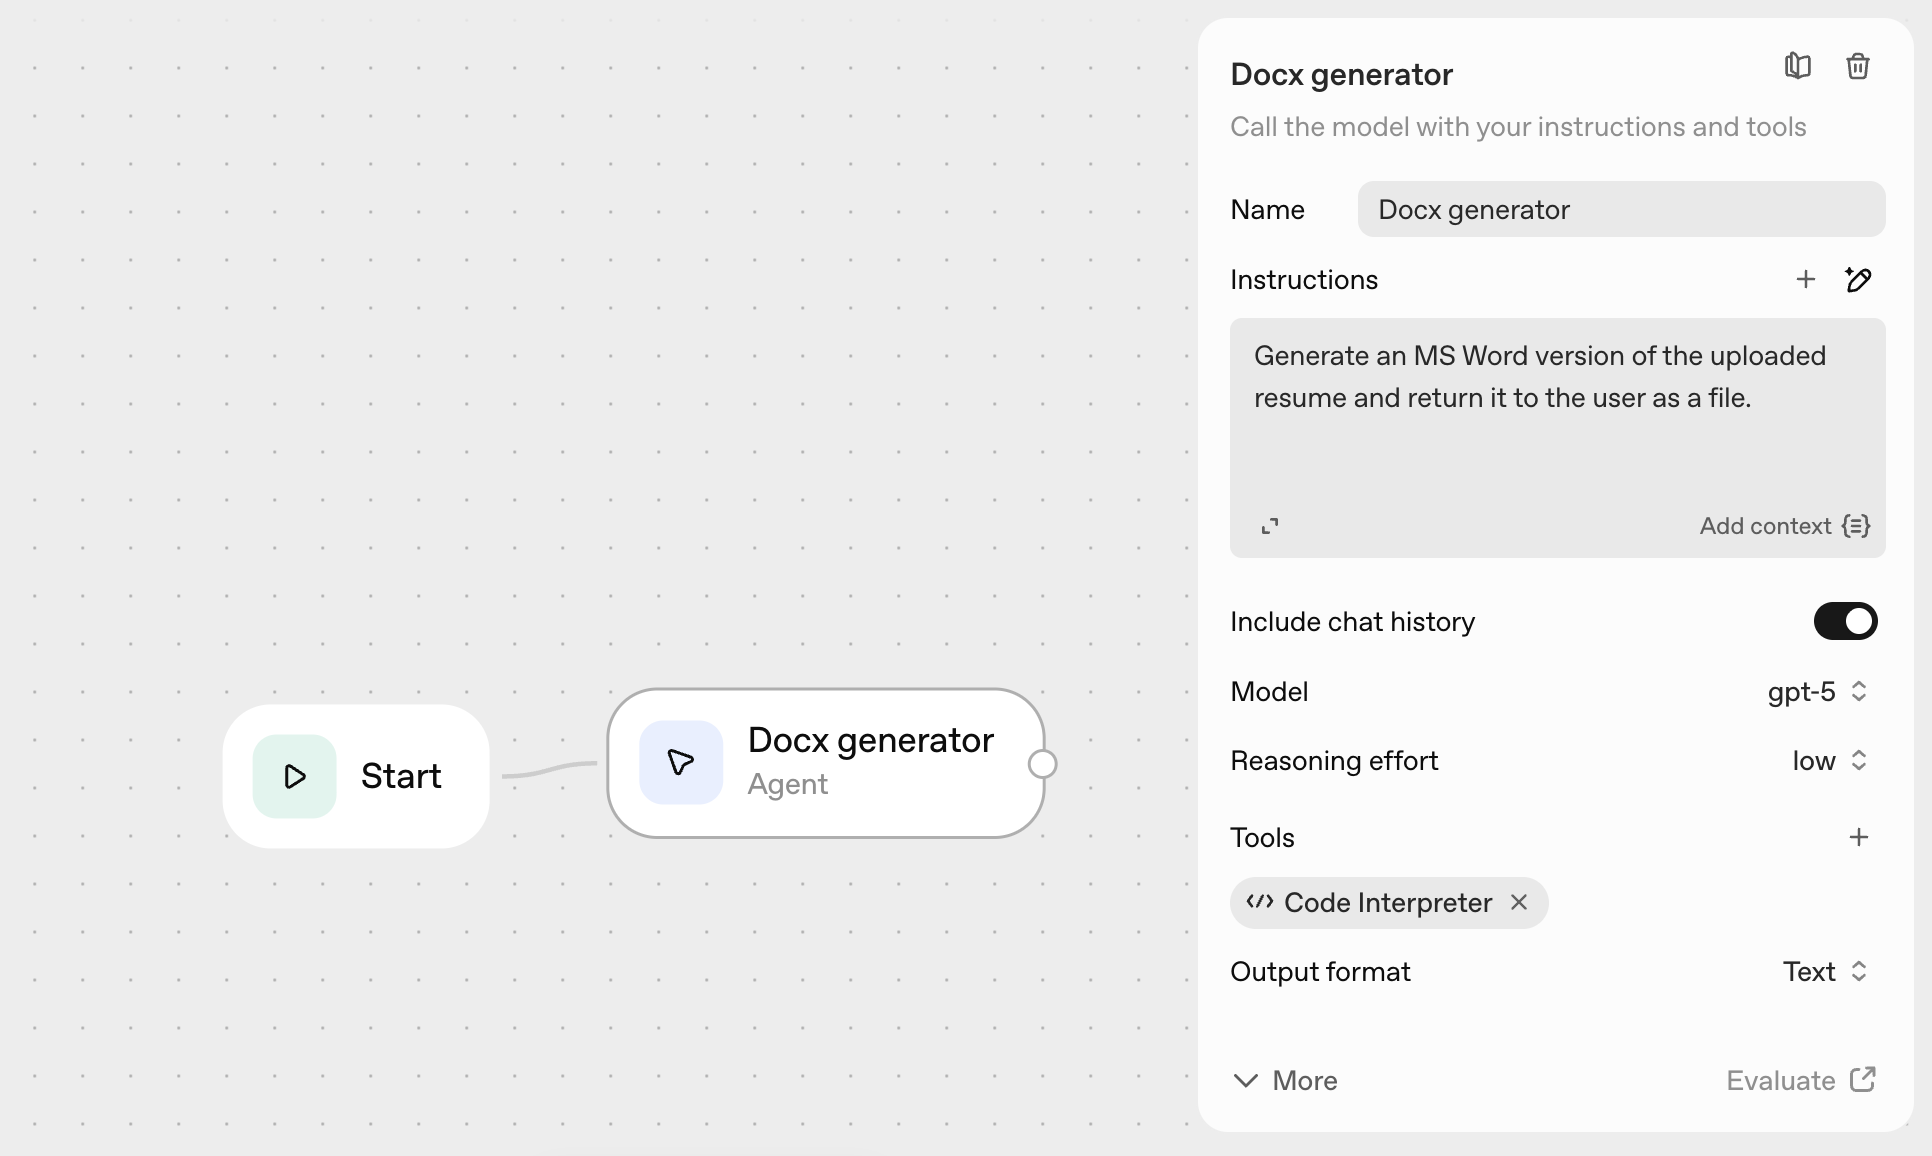Open the Model gpt-5 dropdown
Screen dimensions: 1932x1156
point(1817,691)
